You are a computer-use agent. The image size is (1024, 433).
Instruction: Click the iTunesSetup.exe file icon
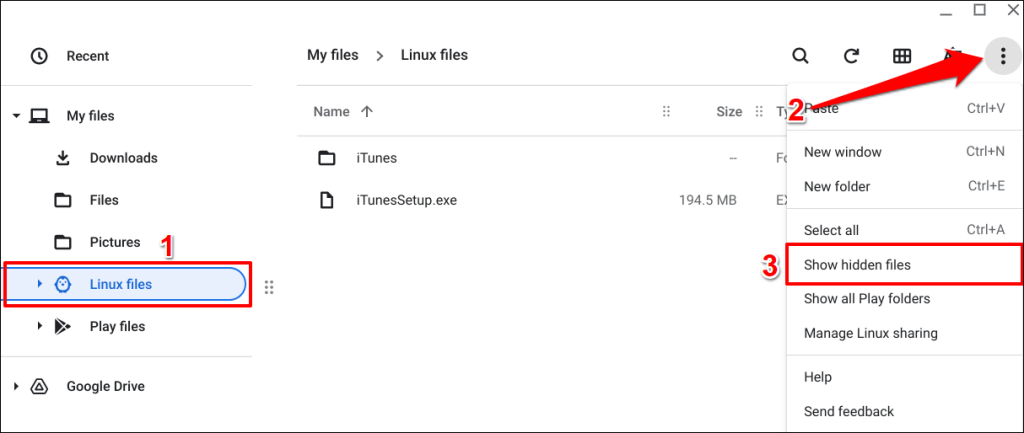tap(326, 200)
